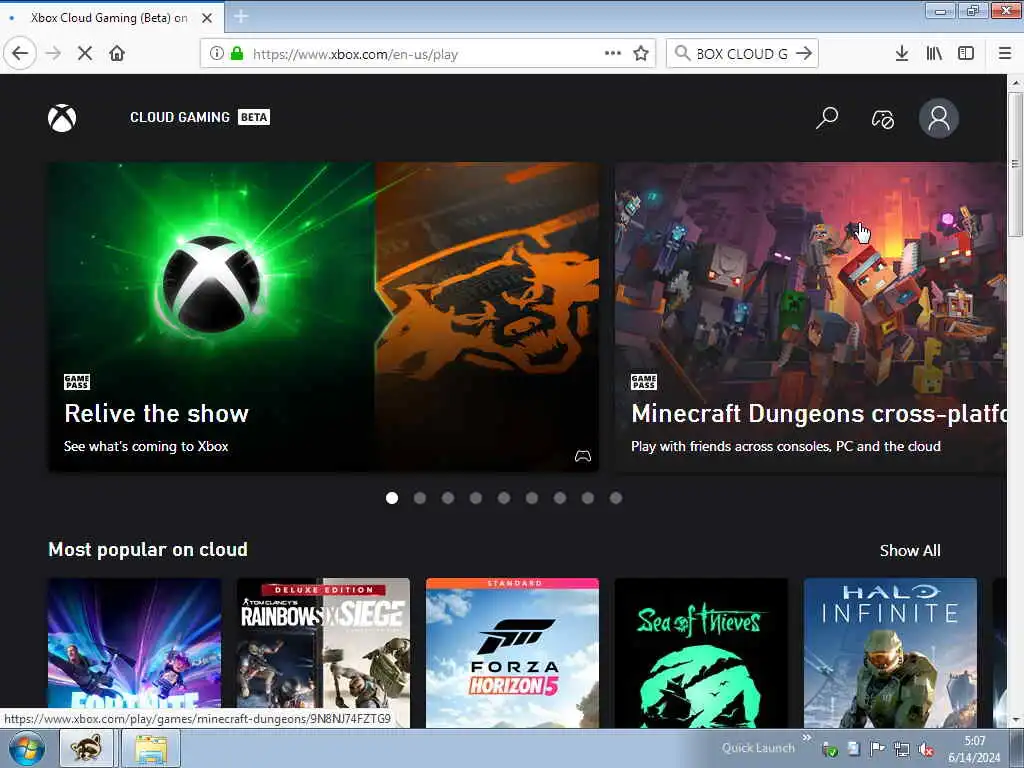Open the Windows Start button
The height and width of the screenshot is (768, 1024).
tap(27, 748)
